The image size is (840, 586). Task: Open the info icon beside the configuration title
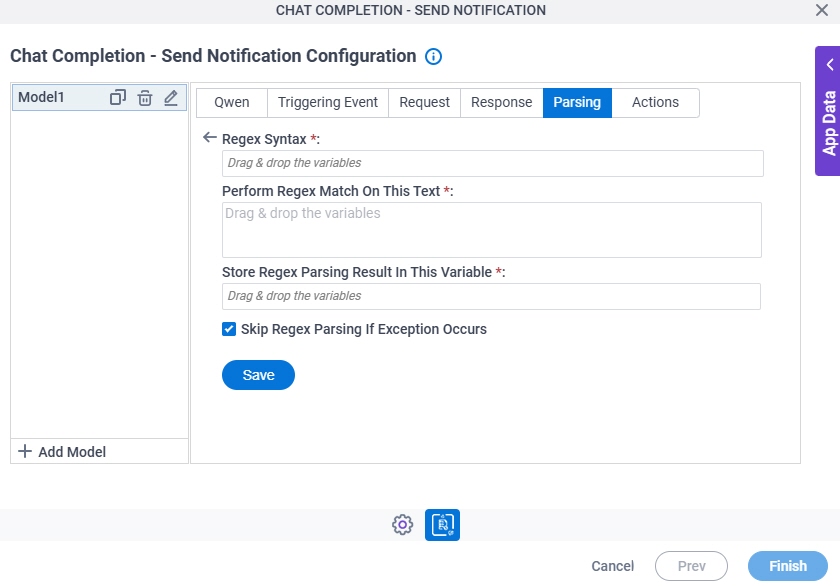click(433, 56)
